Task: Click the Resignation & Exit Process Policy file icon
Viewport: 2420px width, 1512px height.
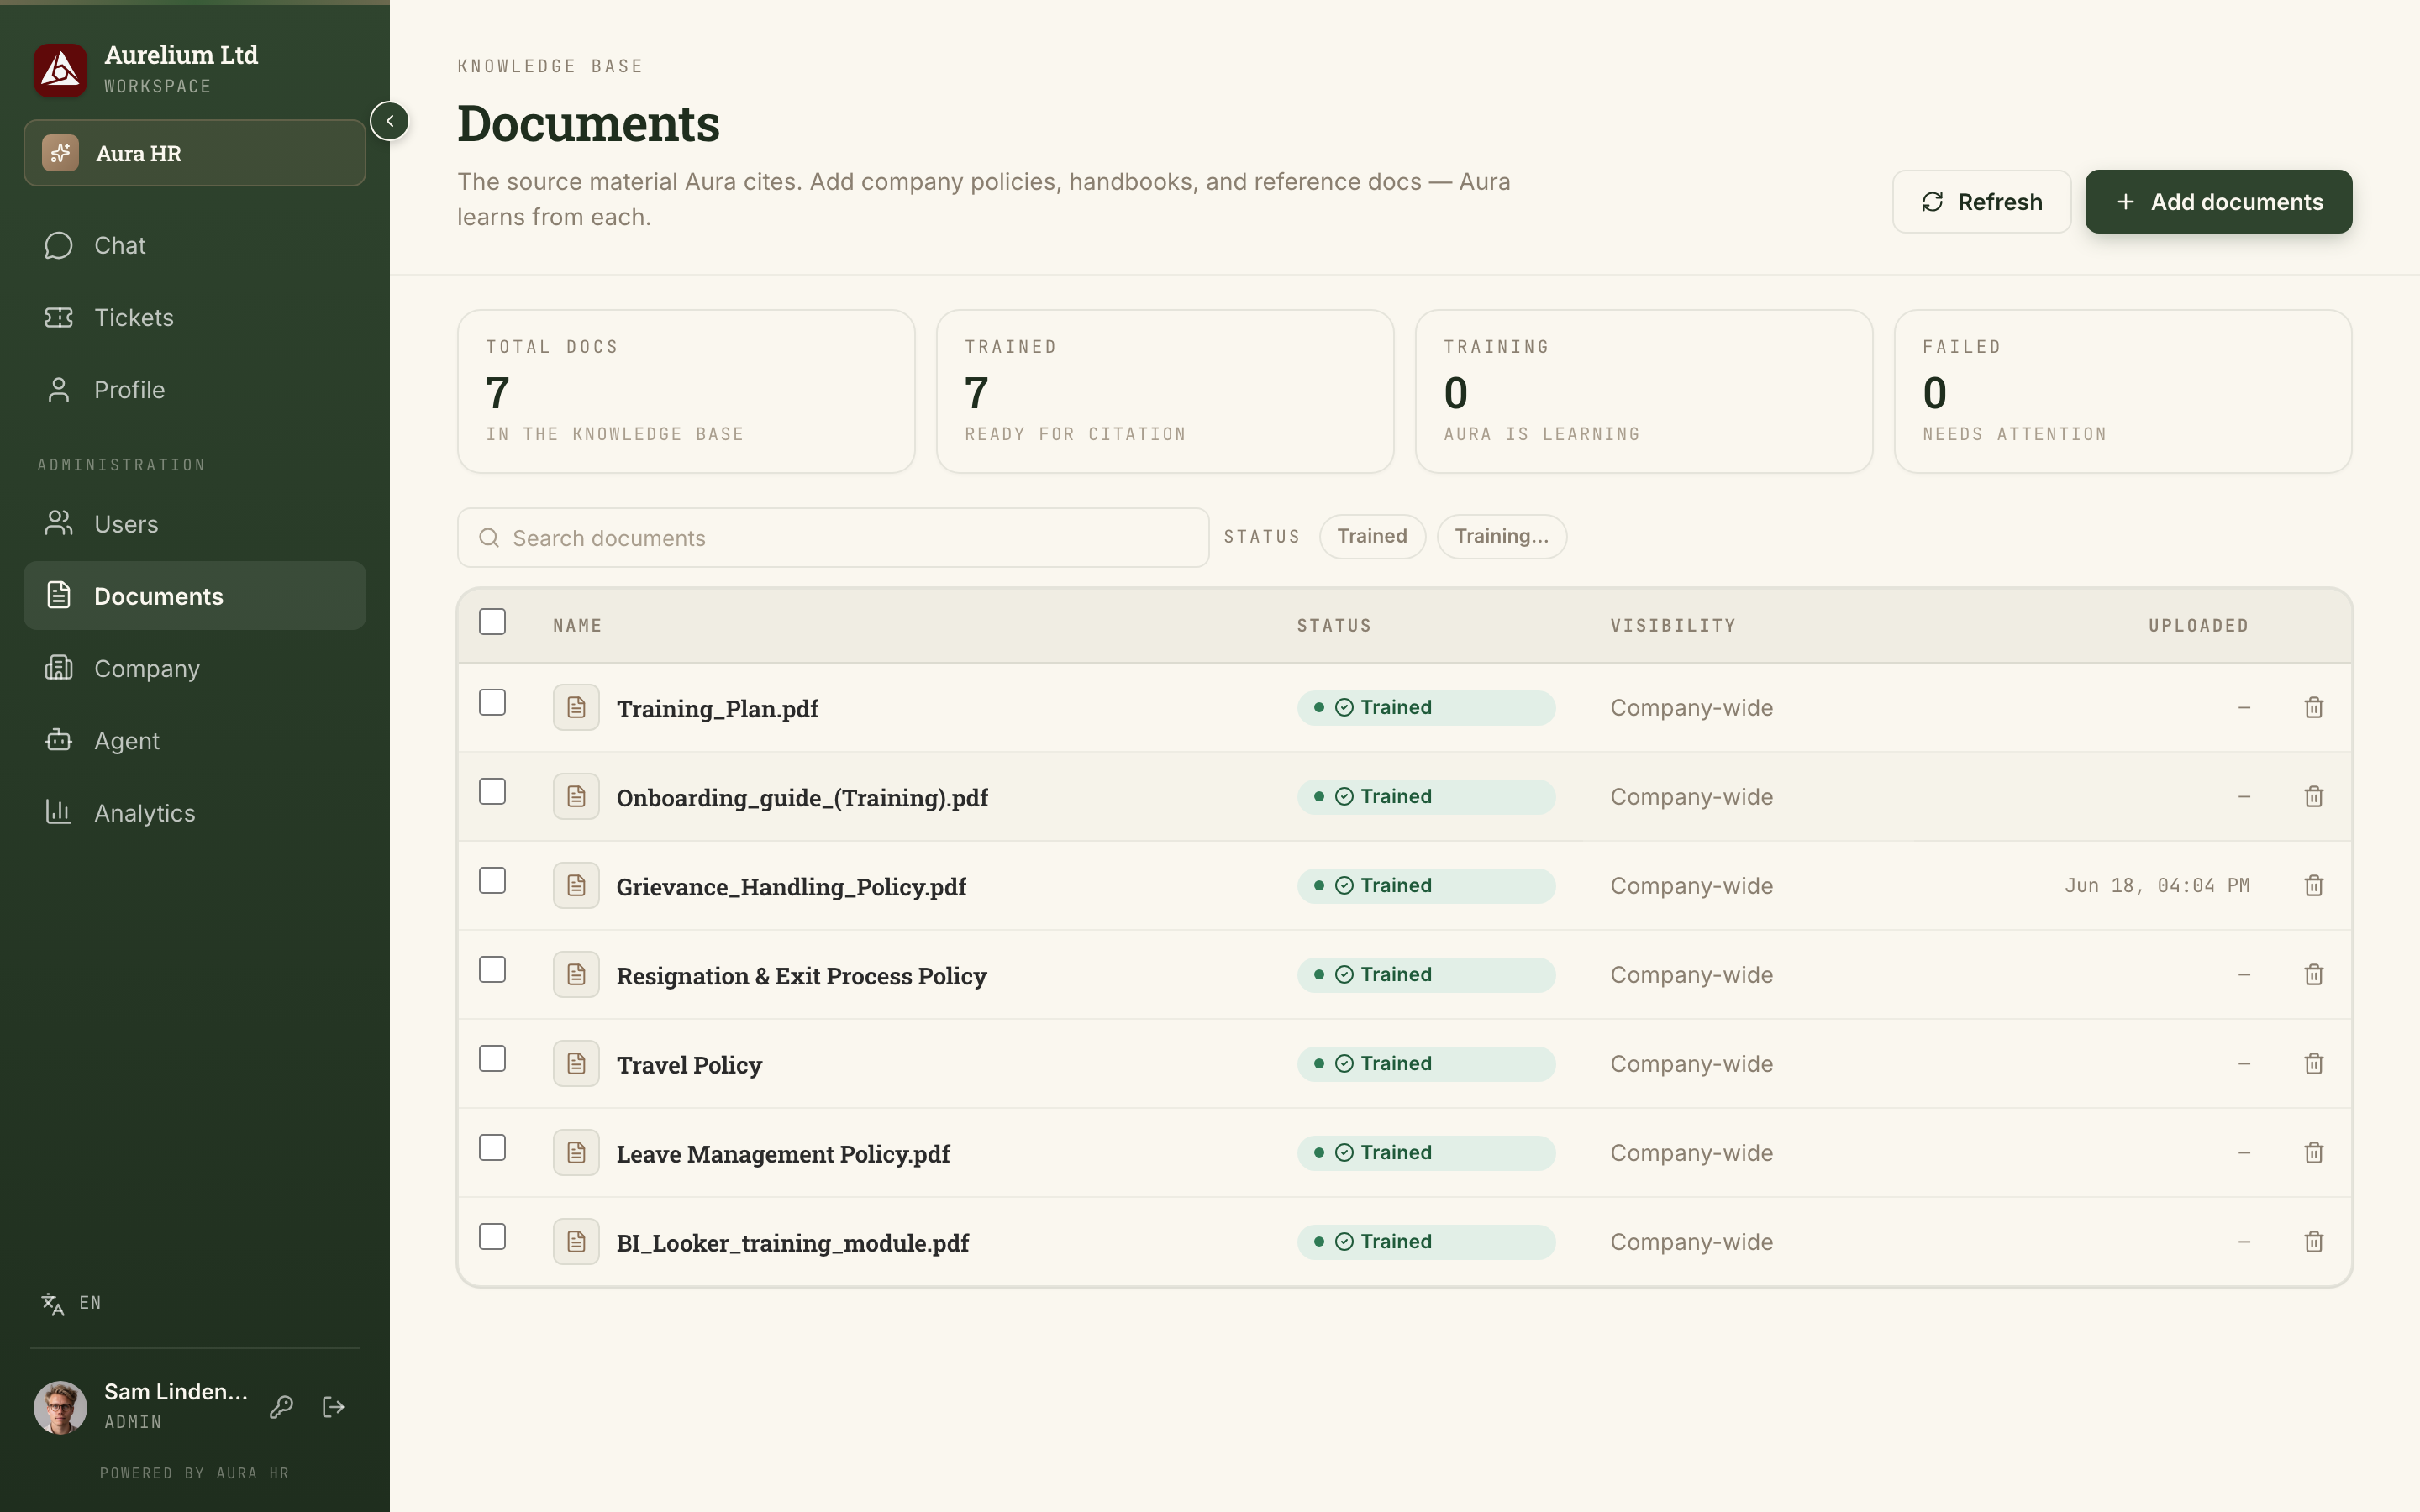Action: click(576, 975)
